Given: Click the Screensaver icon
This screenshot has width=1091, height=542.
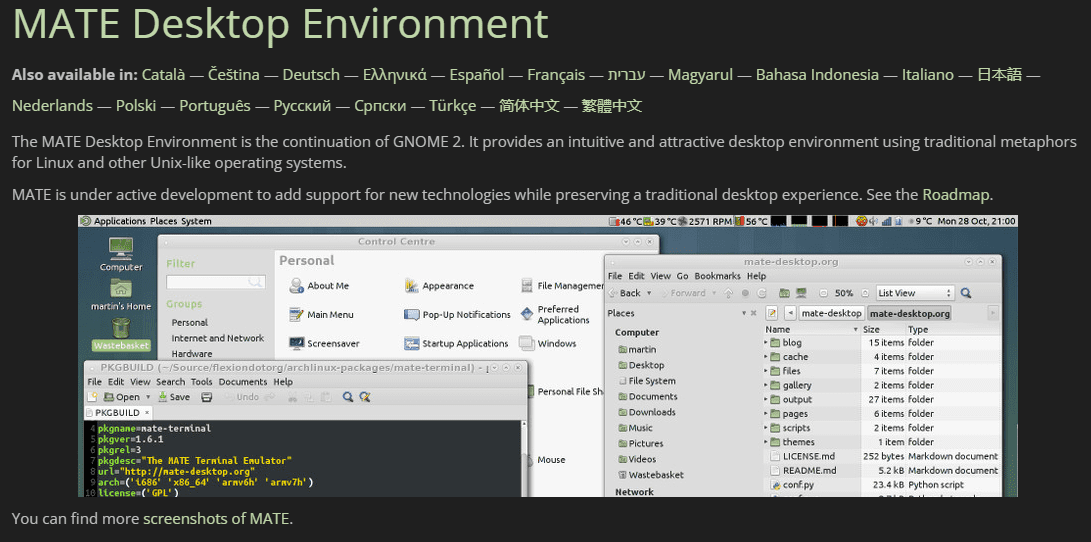Looking at the screenshot, I should (x=296, y=343).
